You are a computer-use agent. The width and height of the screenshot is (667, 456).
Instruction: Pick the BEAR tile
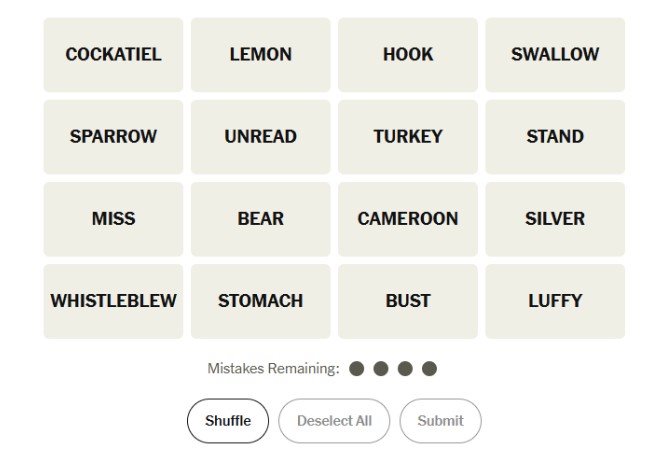point(260,219)
